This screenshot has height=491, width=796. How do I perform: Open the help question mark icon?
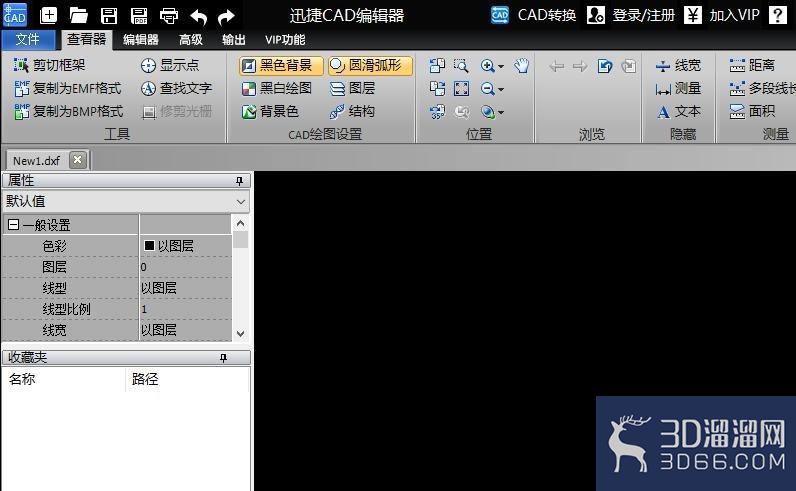(777, 15)
